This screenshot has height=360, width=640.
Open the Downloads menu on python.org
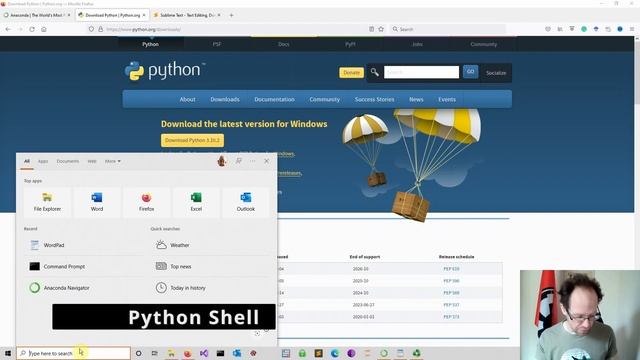pos(225,99)
